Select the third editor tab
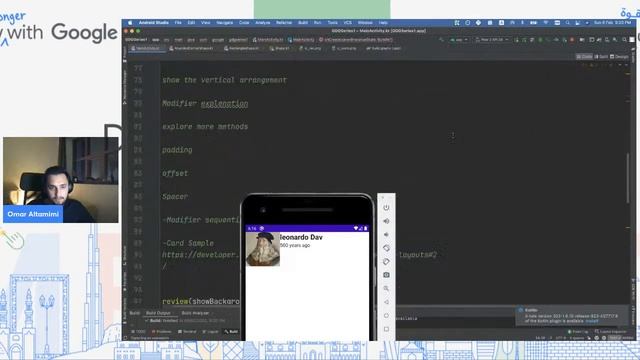Viewport: 640px width, 360px height. click(242, 48)
